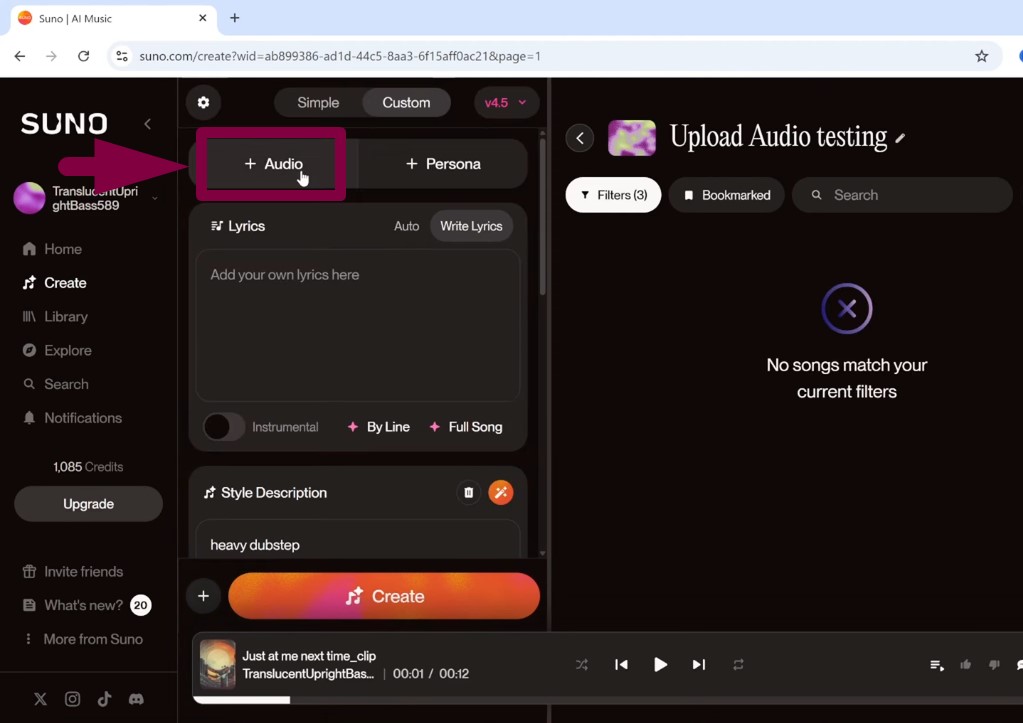The height and width of the screenshot is (723, 1023).
Task: Select Write Lyrics mode
Action: [x=471, y=226]
